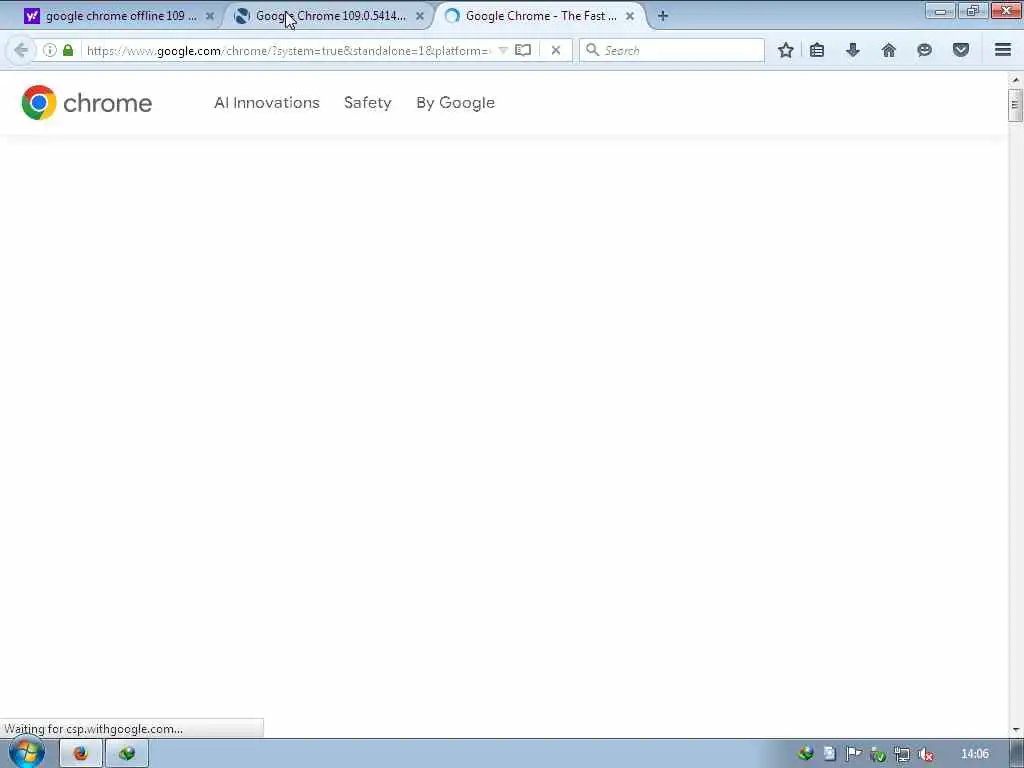Click the second taskbar application button
The height and width of the screenshot is (768, 1024).
point(127,754)
